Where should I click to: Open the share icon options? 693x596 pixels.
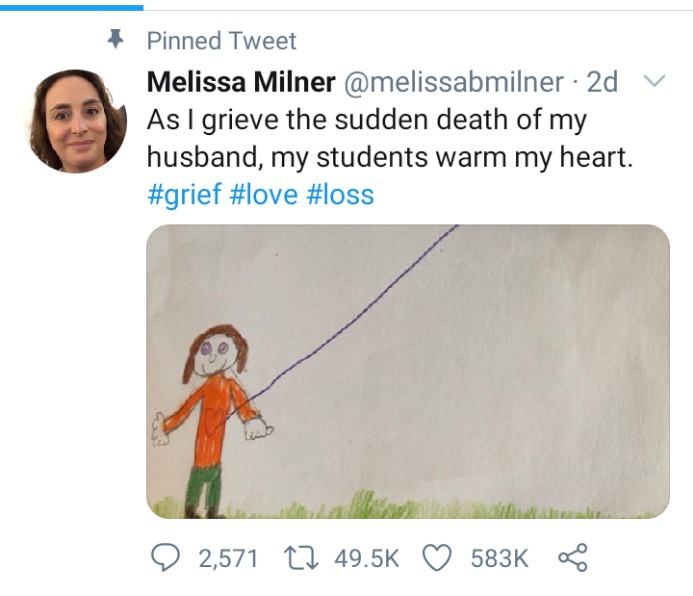[x=573, y=558]
